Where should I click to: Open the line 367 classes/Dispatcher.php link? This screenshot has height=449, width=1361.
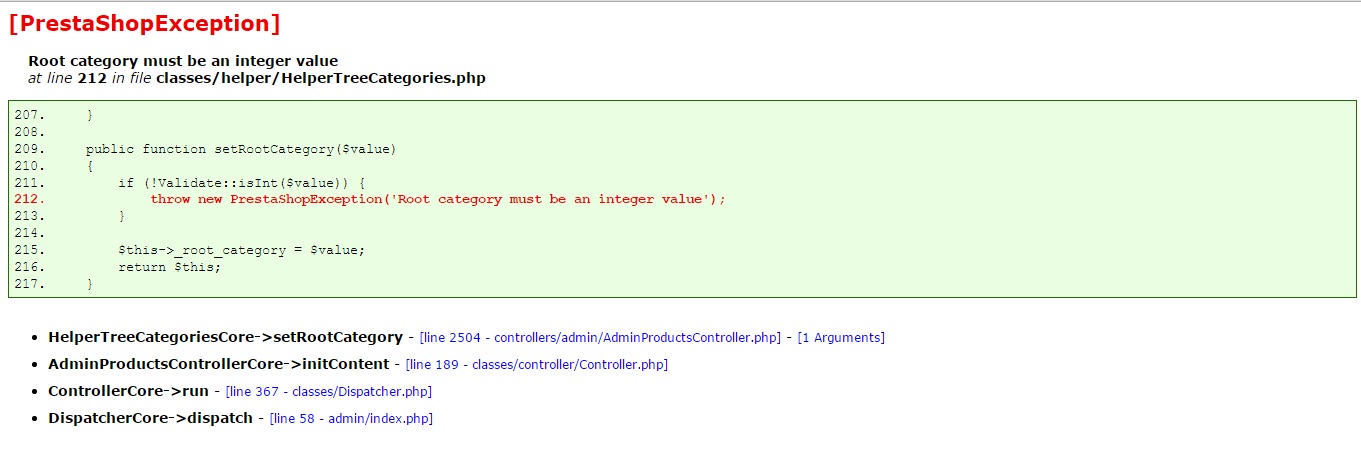(329, 392)
